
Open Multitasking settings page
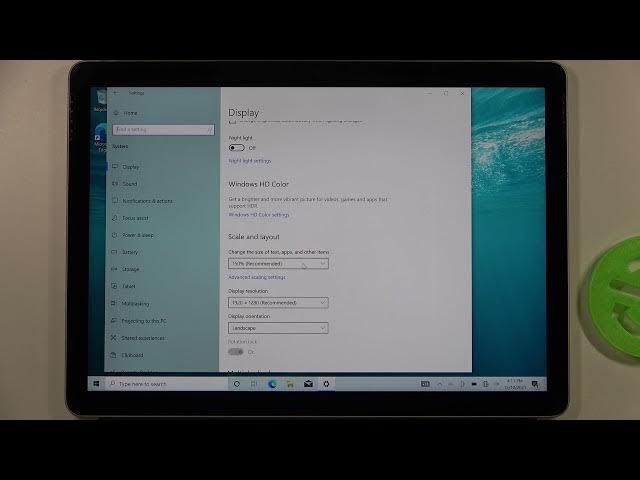pyautogui.click(x=136, y=304)
